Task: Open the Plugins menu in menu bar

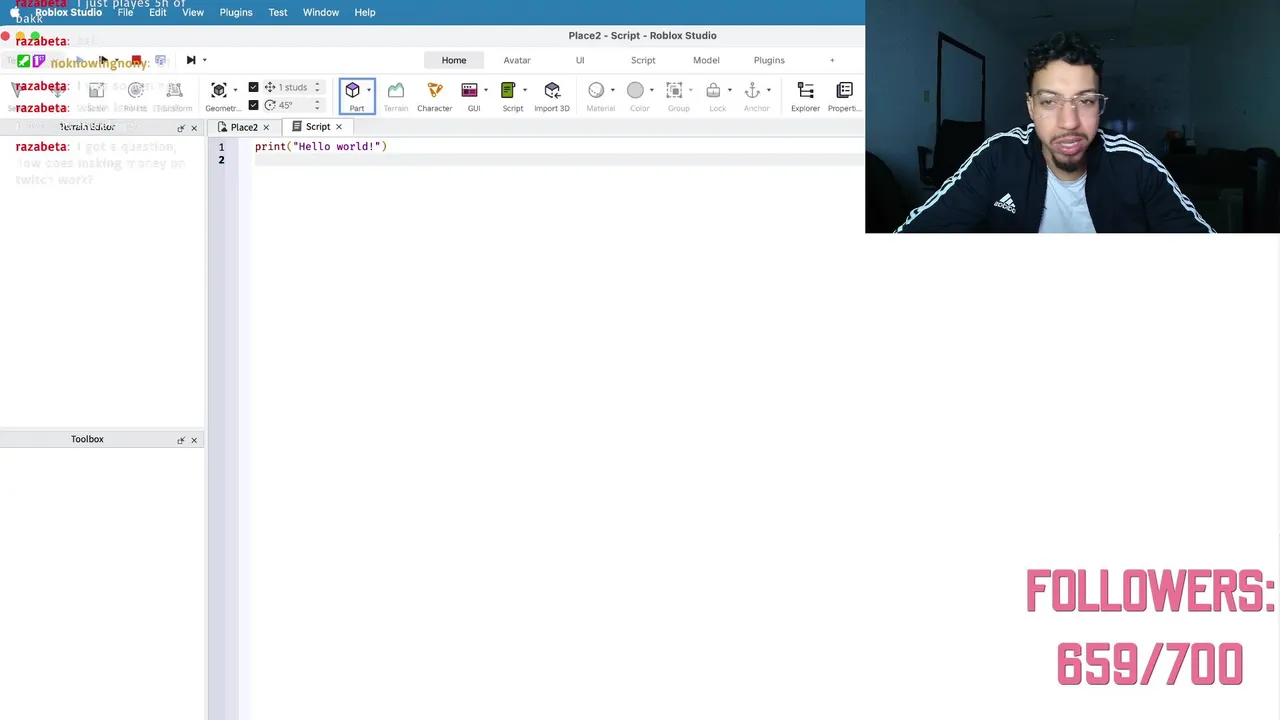Action: pyautogui.click(x=236, y=12)
